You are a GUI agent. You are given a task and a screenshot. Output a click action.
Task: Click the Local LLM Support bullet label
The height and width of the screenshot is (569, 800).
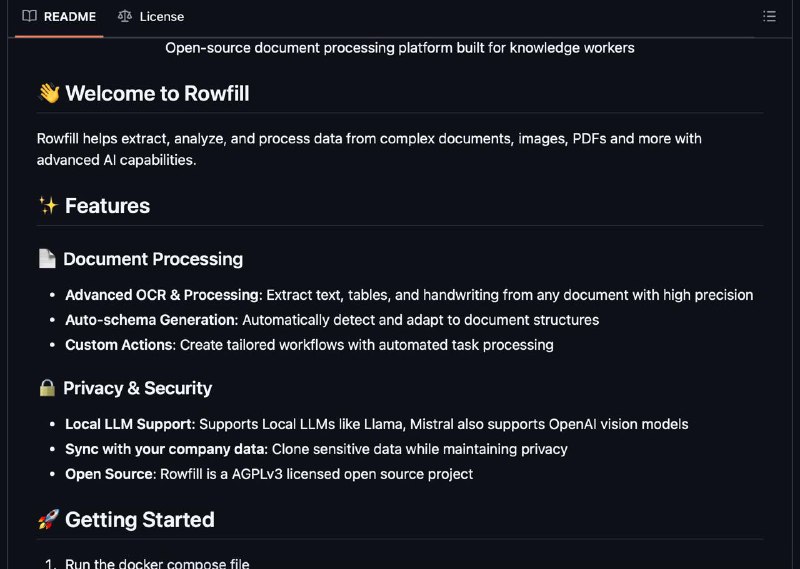[x=130, y=424]
